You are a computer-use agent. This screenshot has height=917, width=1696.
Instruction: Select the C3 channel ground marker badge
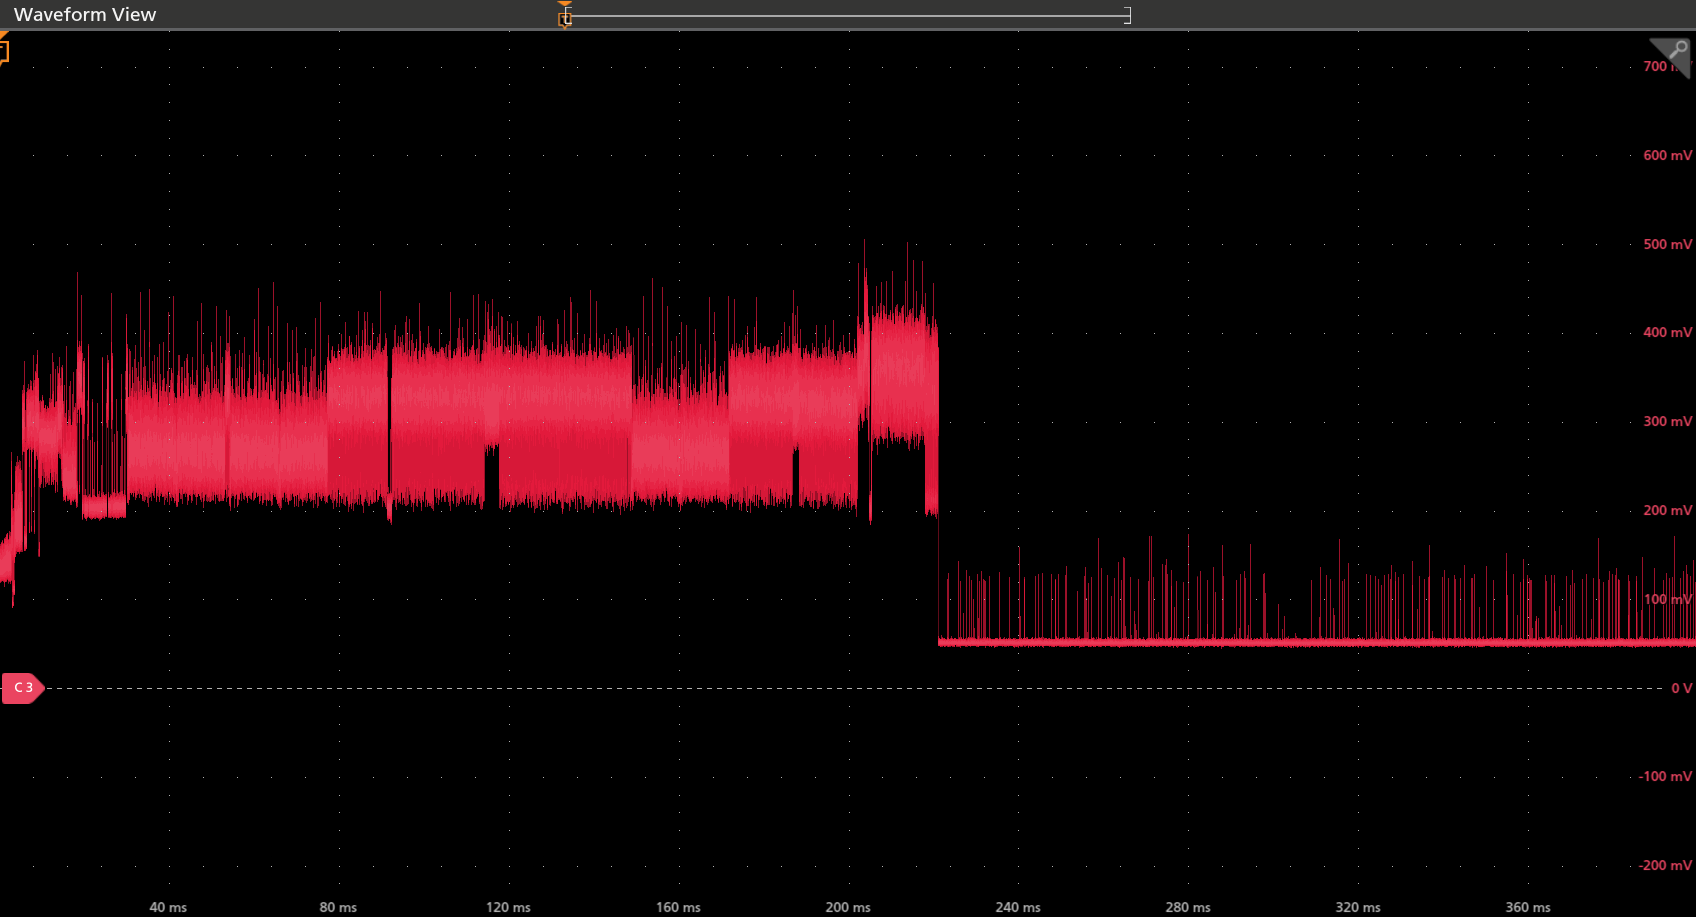pyautogui.click(x=23, y=688)
